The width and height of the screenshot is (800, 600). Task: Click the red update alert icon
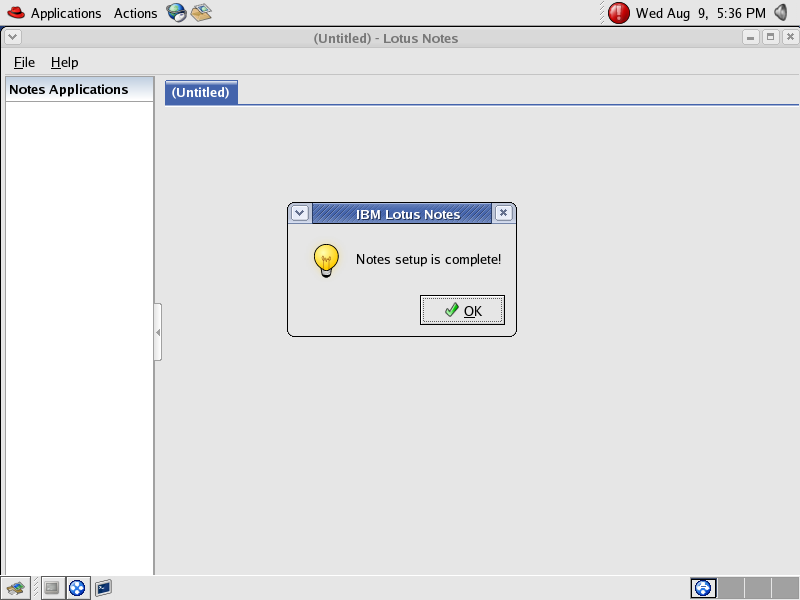click(x=618, y=13)
